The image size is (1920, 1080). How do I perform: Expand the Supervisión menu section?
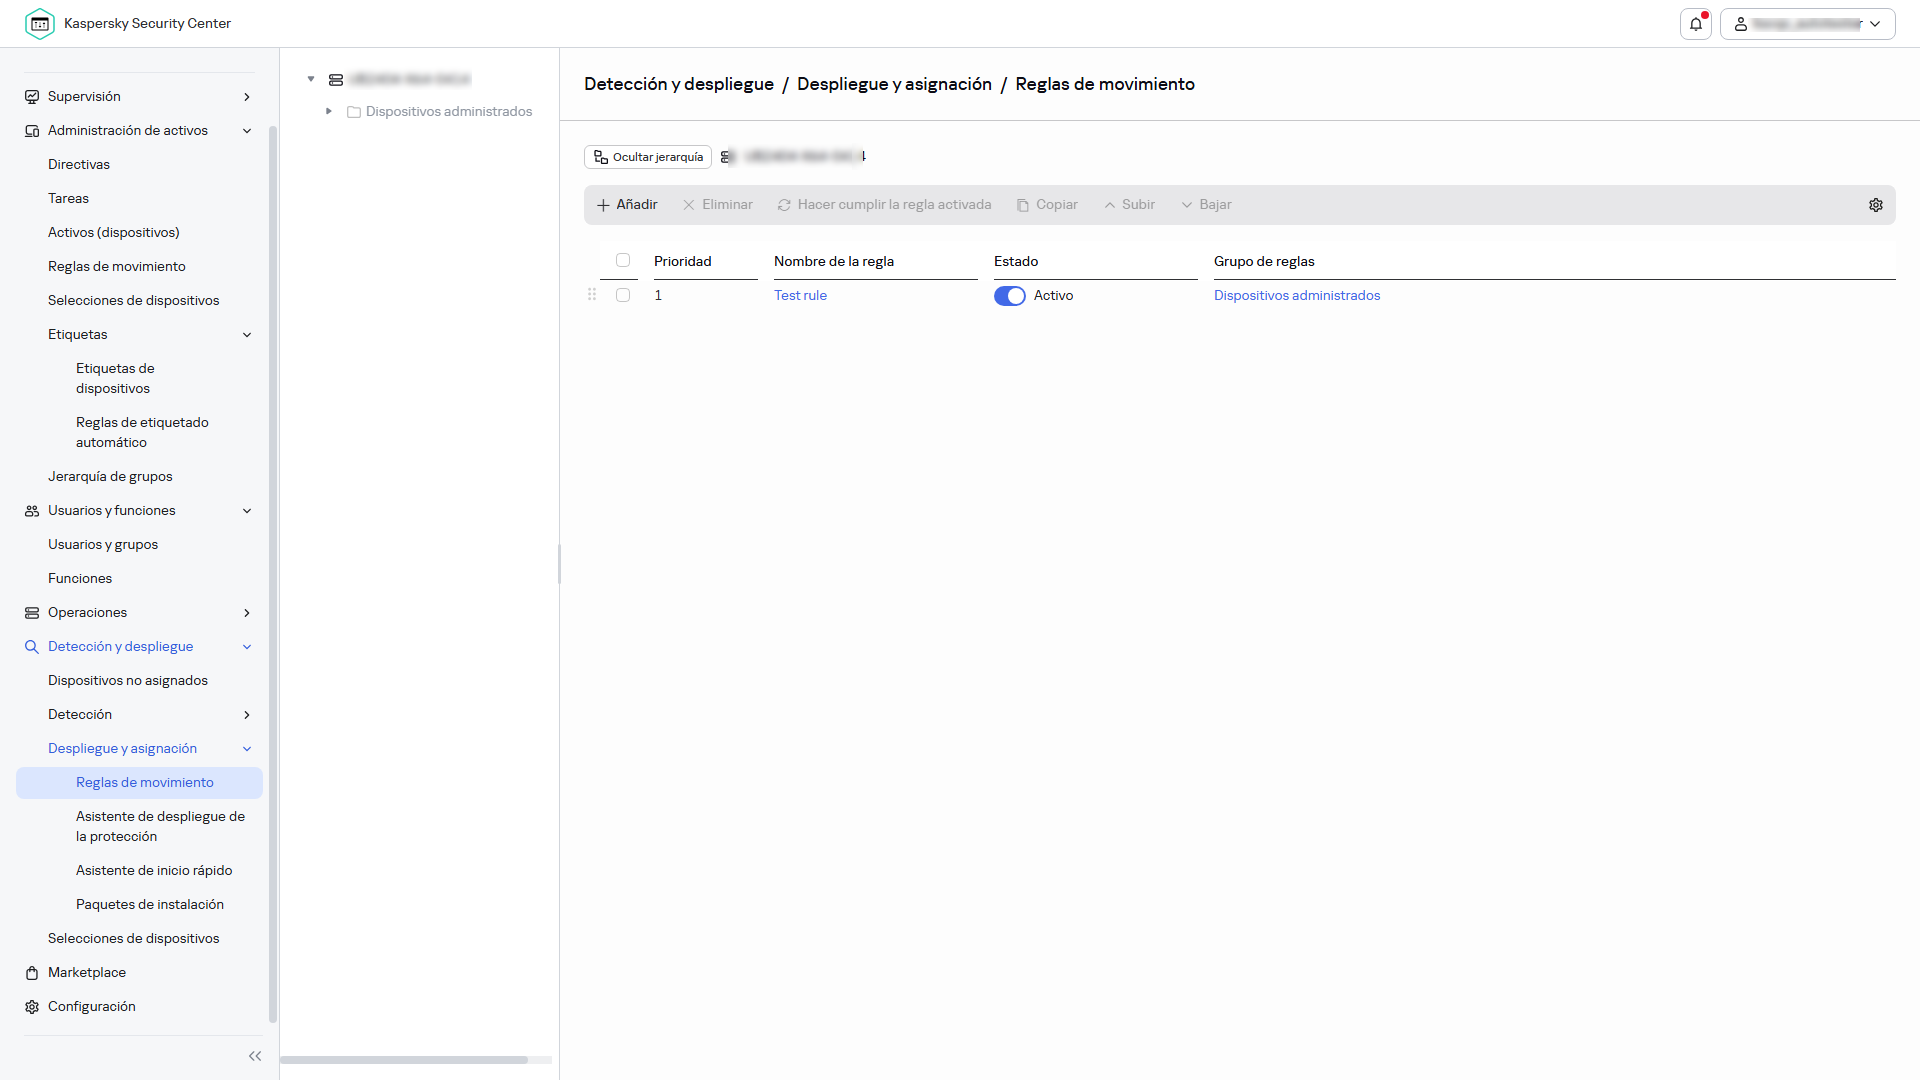pyautogui.click(x=246, y=97)
